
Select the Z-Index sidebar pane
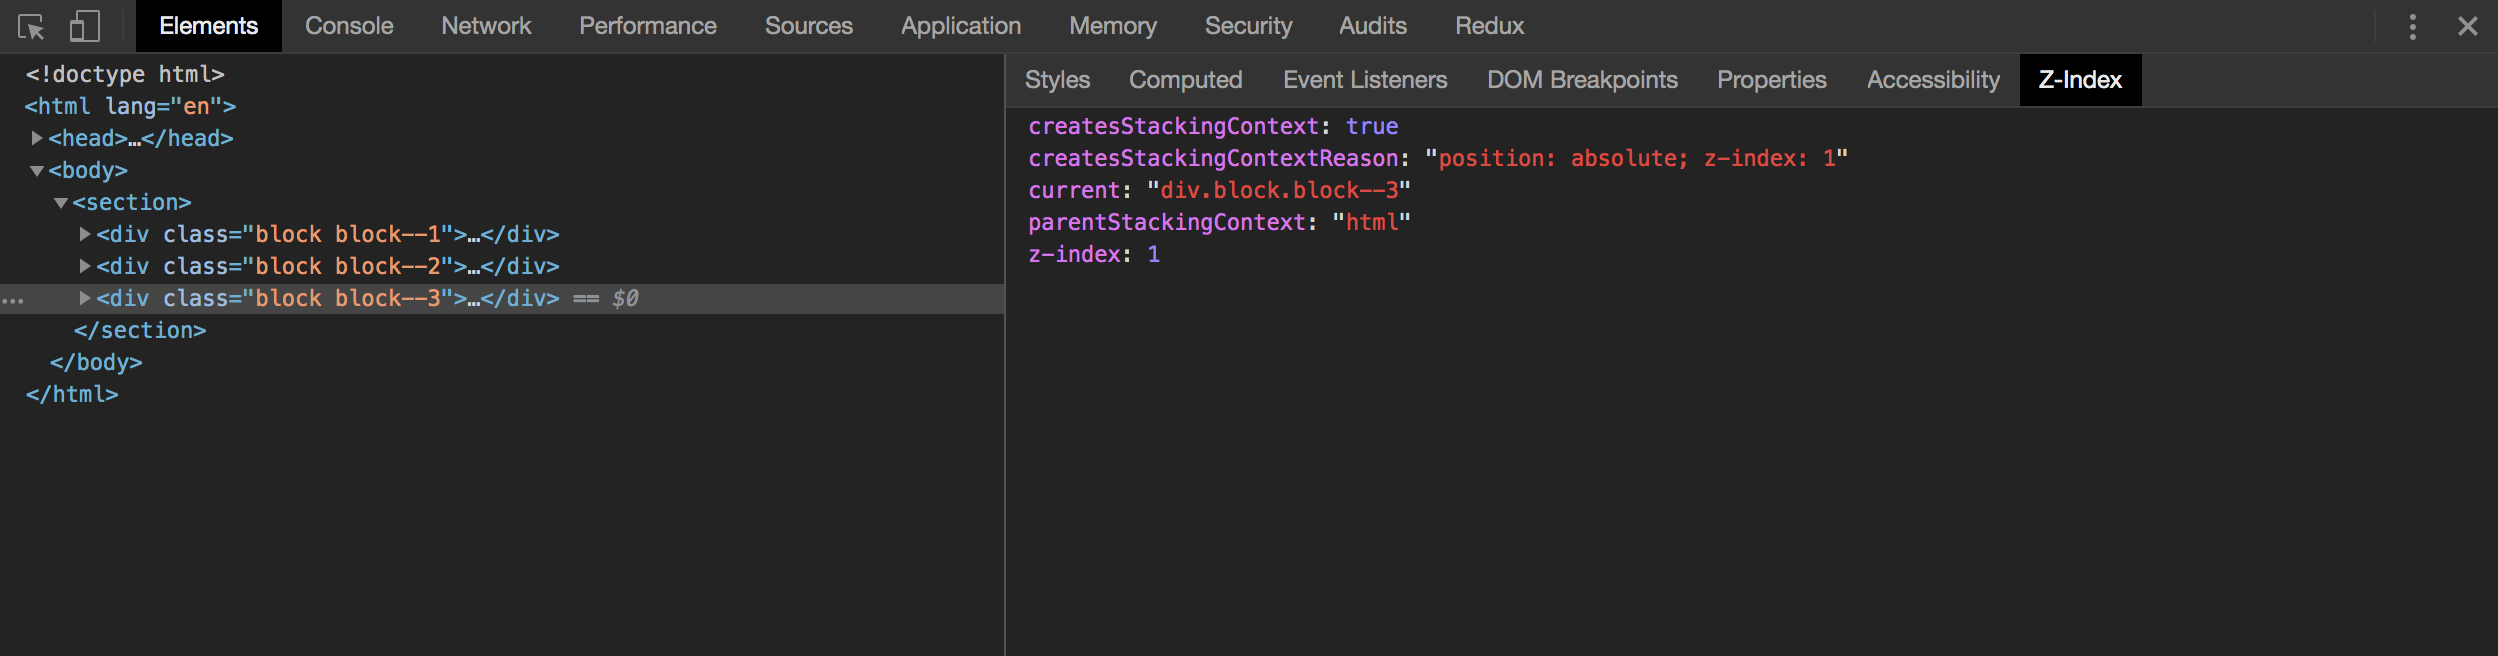tap(2080, 80)
